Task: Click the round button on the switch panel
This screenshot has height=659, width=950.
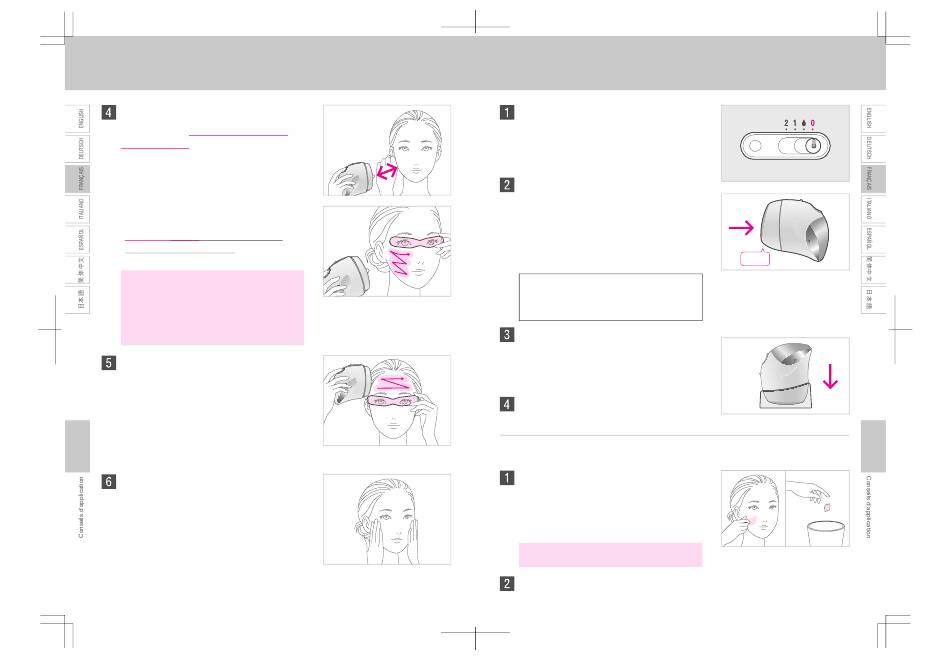Action: coord(755,146)
